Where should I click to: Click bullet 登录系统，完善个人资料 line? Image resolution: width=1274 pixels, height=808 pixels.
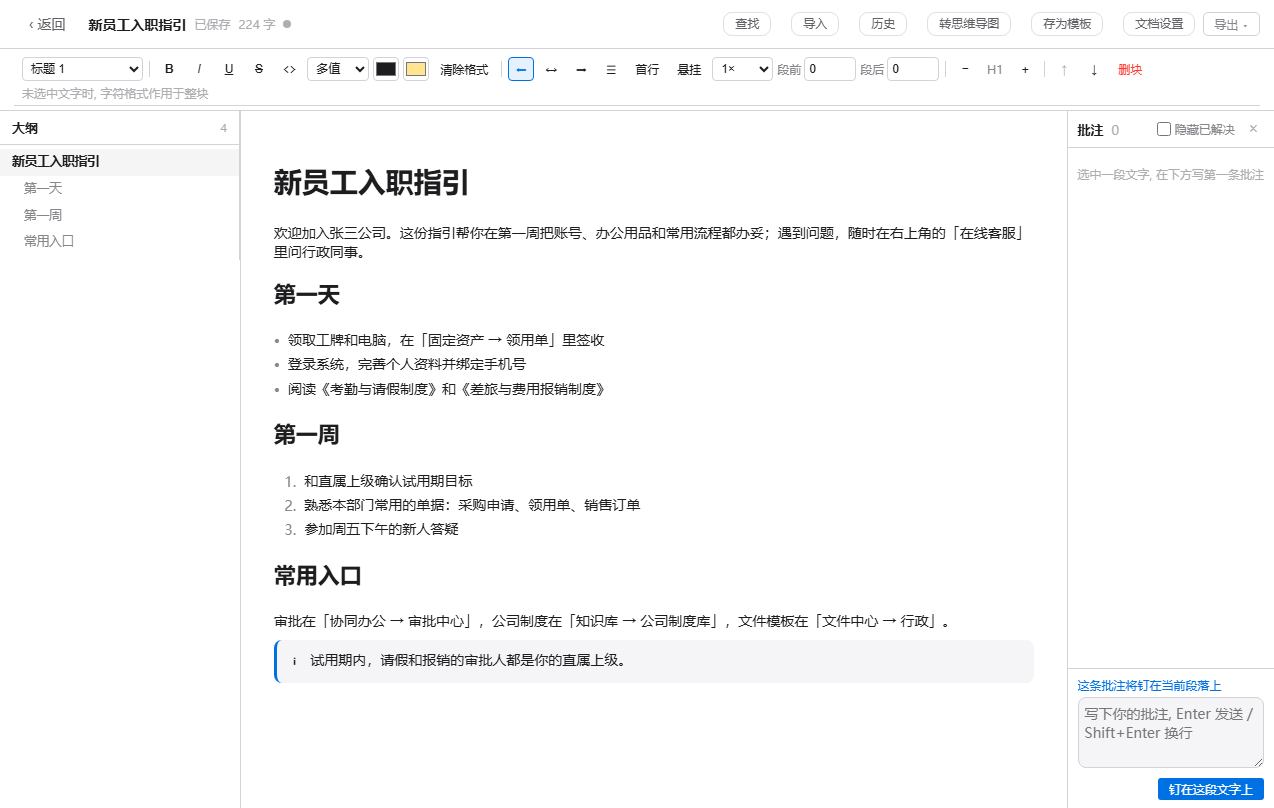pyautogui.click(x=407, y=364)
